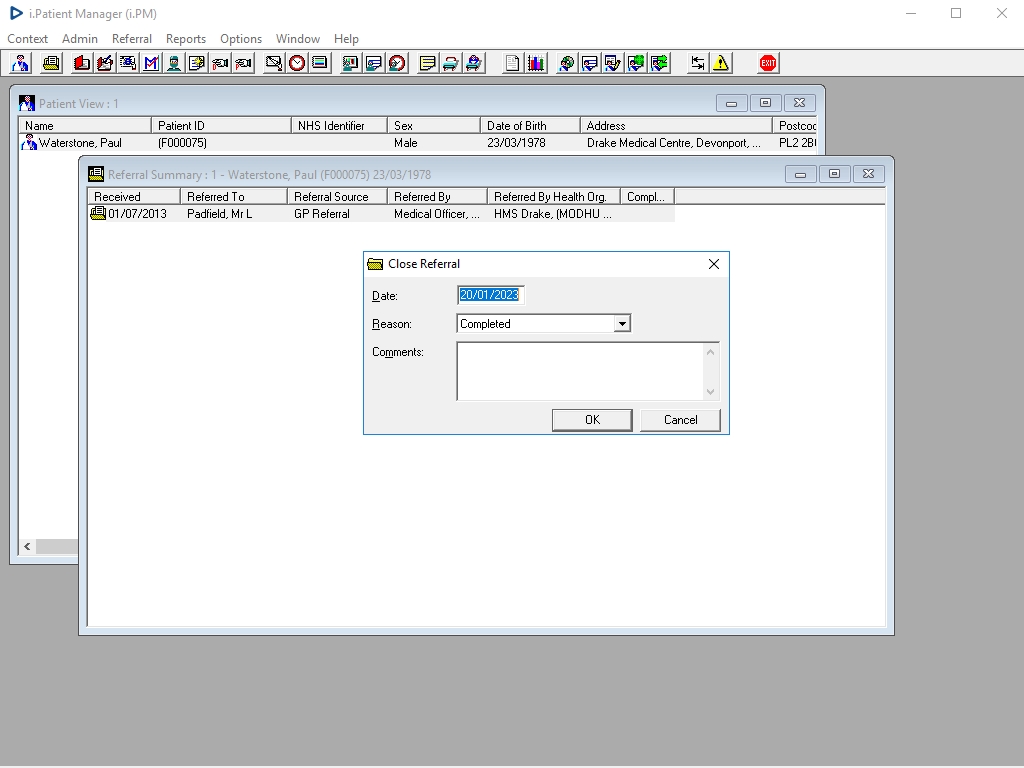Click the person with green arrows icon
Viewport: 1024px width, 768px height.
[x=660, y=63]
